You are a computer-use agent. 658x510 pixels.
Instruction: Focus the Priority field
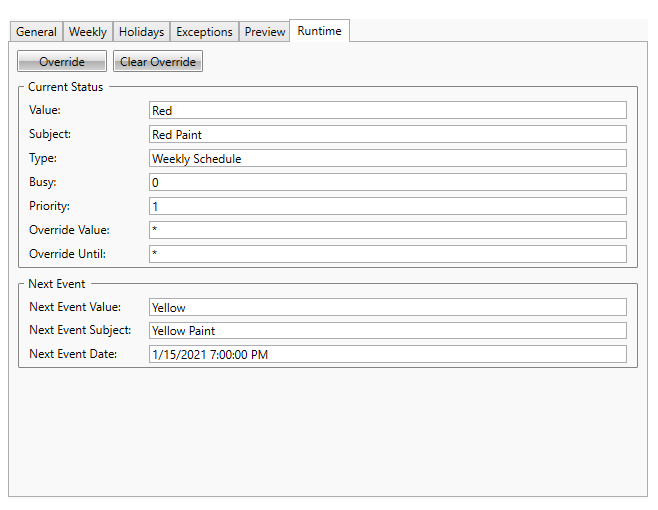tap(387, 206)
